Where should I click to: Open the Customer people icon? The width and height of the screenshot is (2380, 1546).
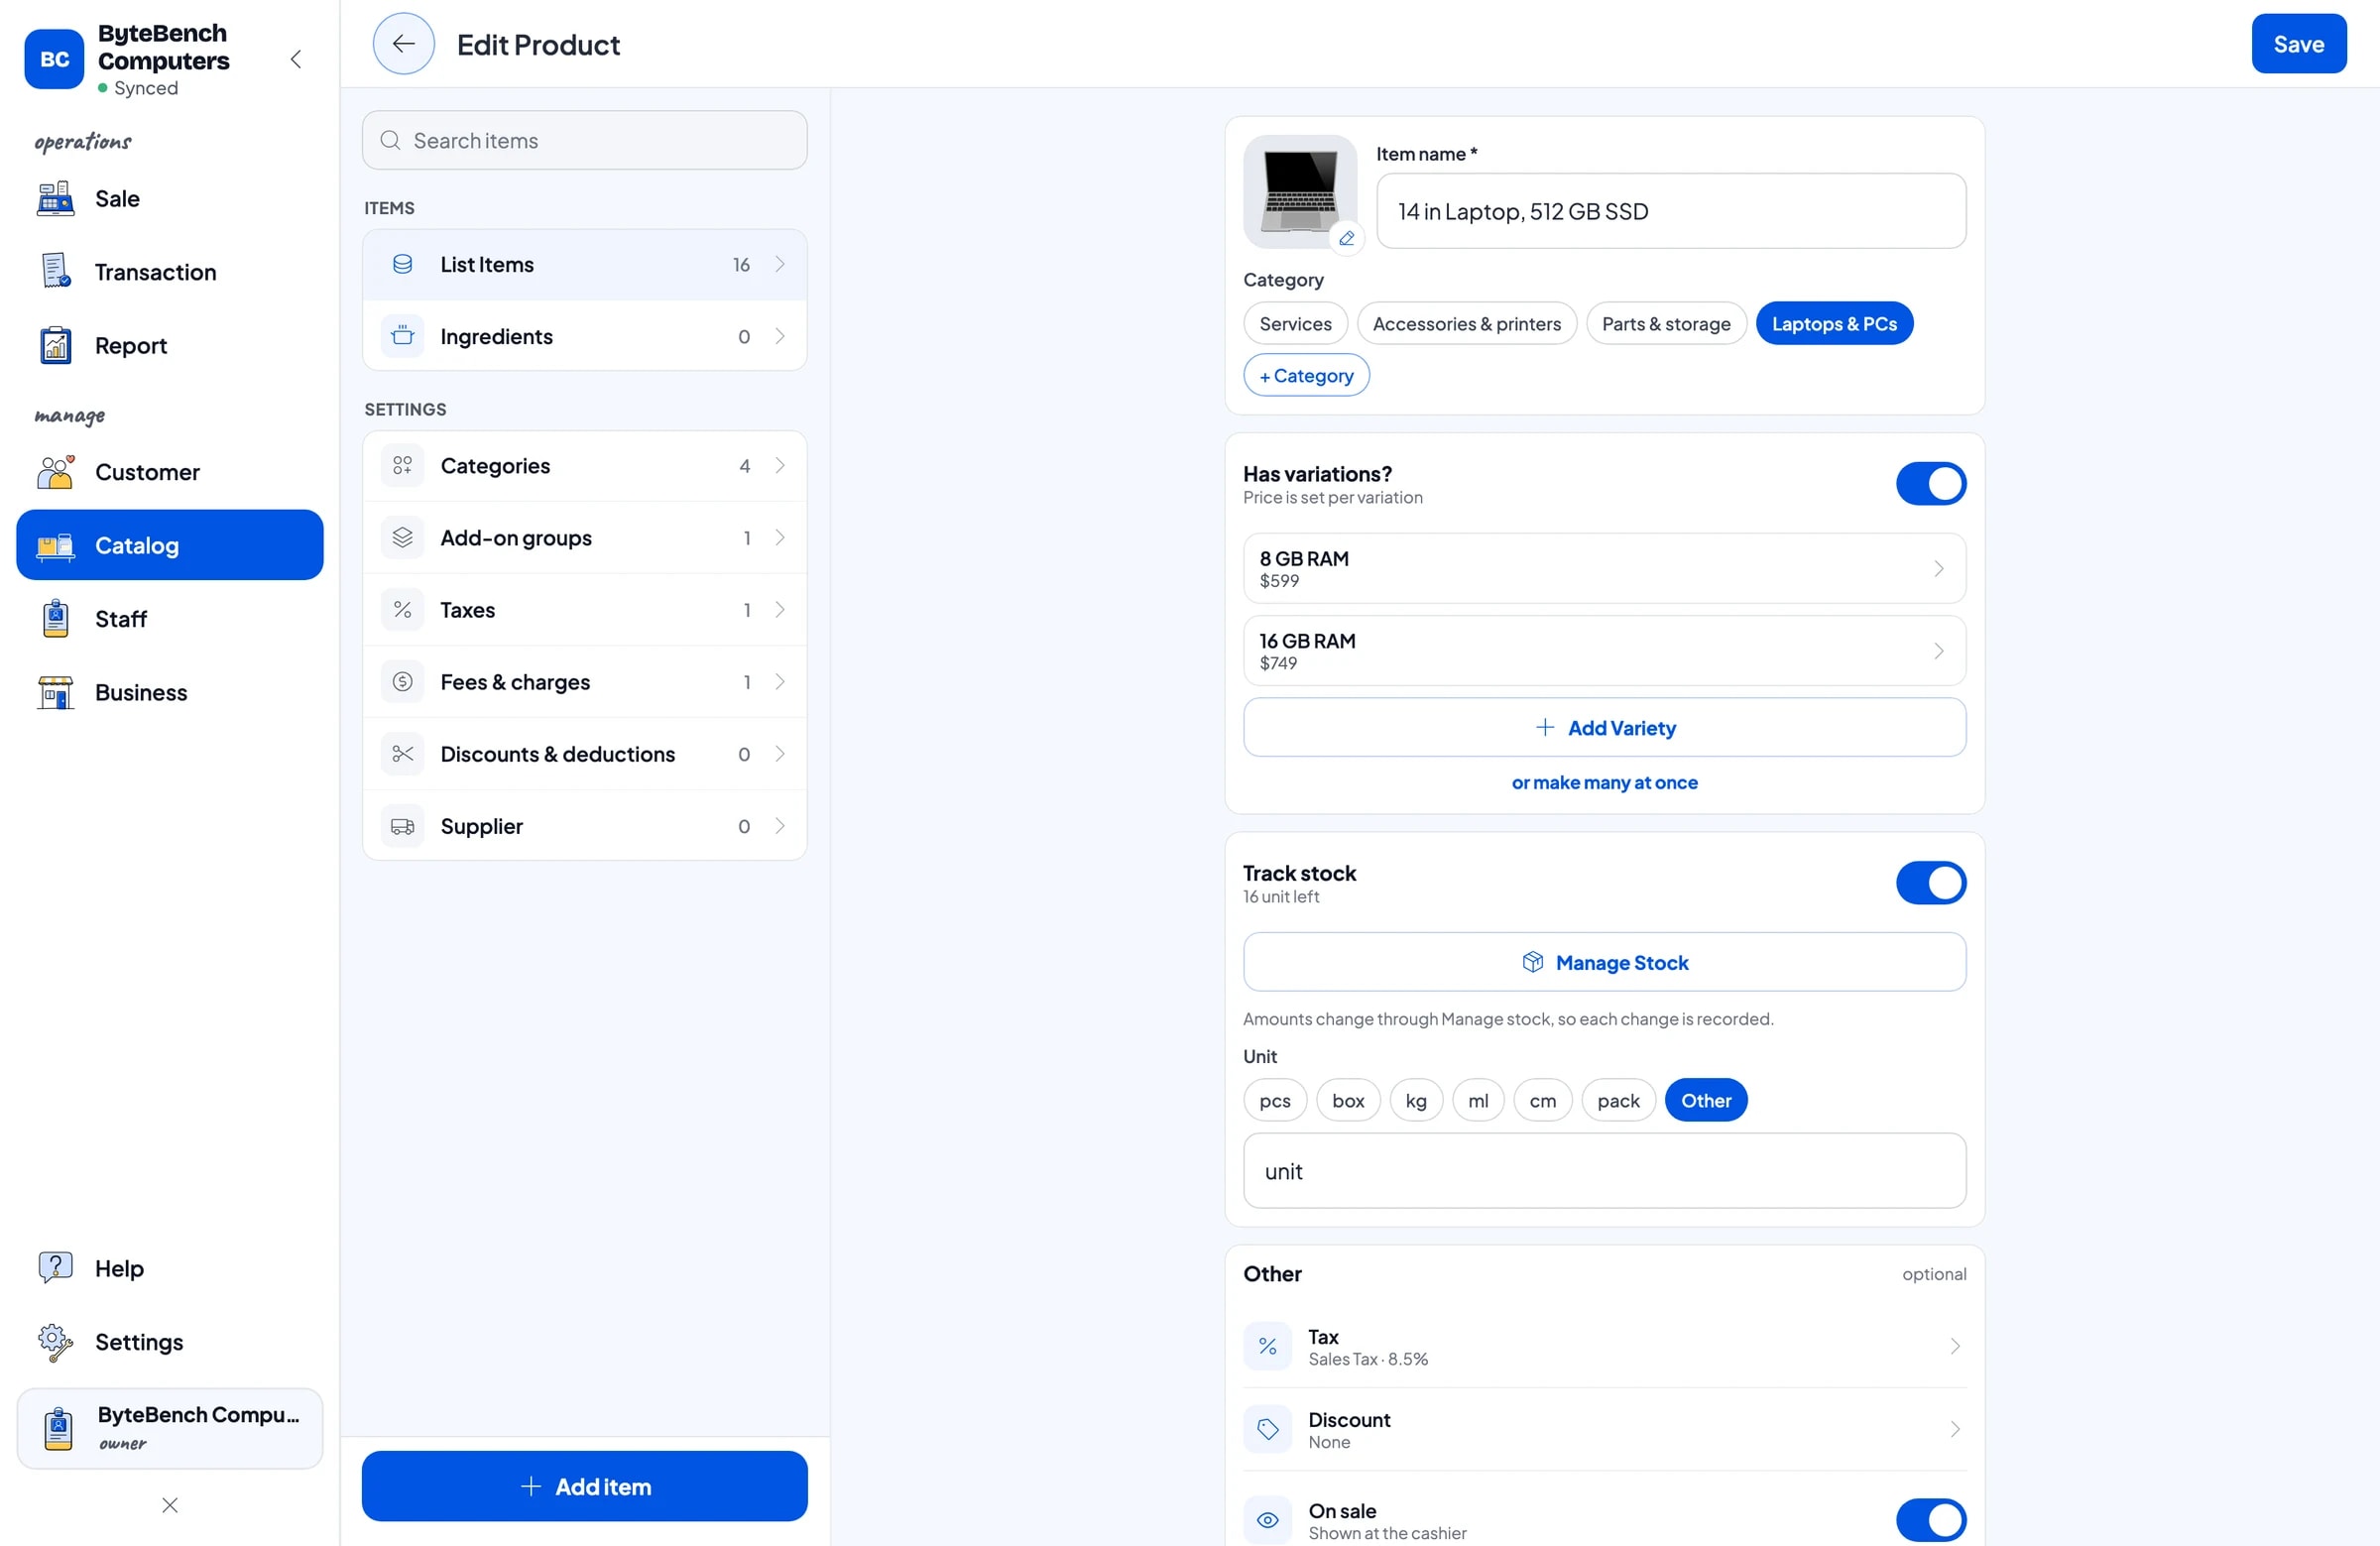tap(55, 472)
